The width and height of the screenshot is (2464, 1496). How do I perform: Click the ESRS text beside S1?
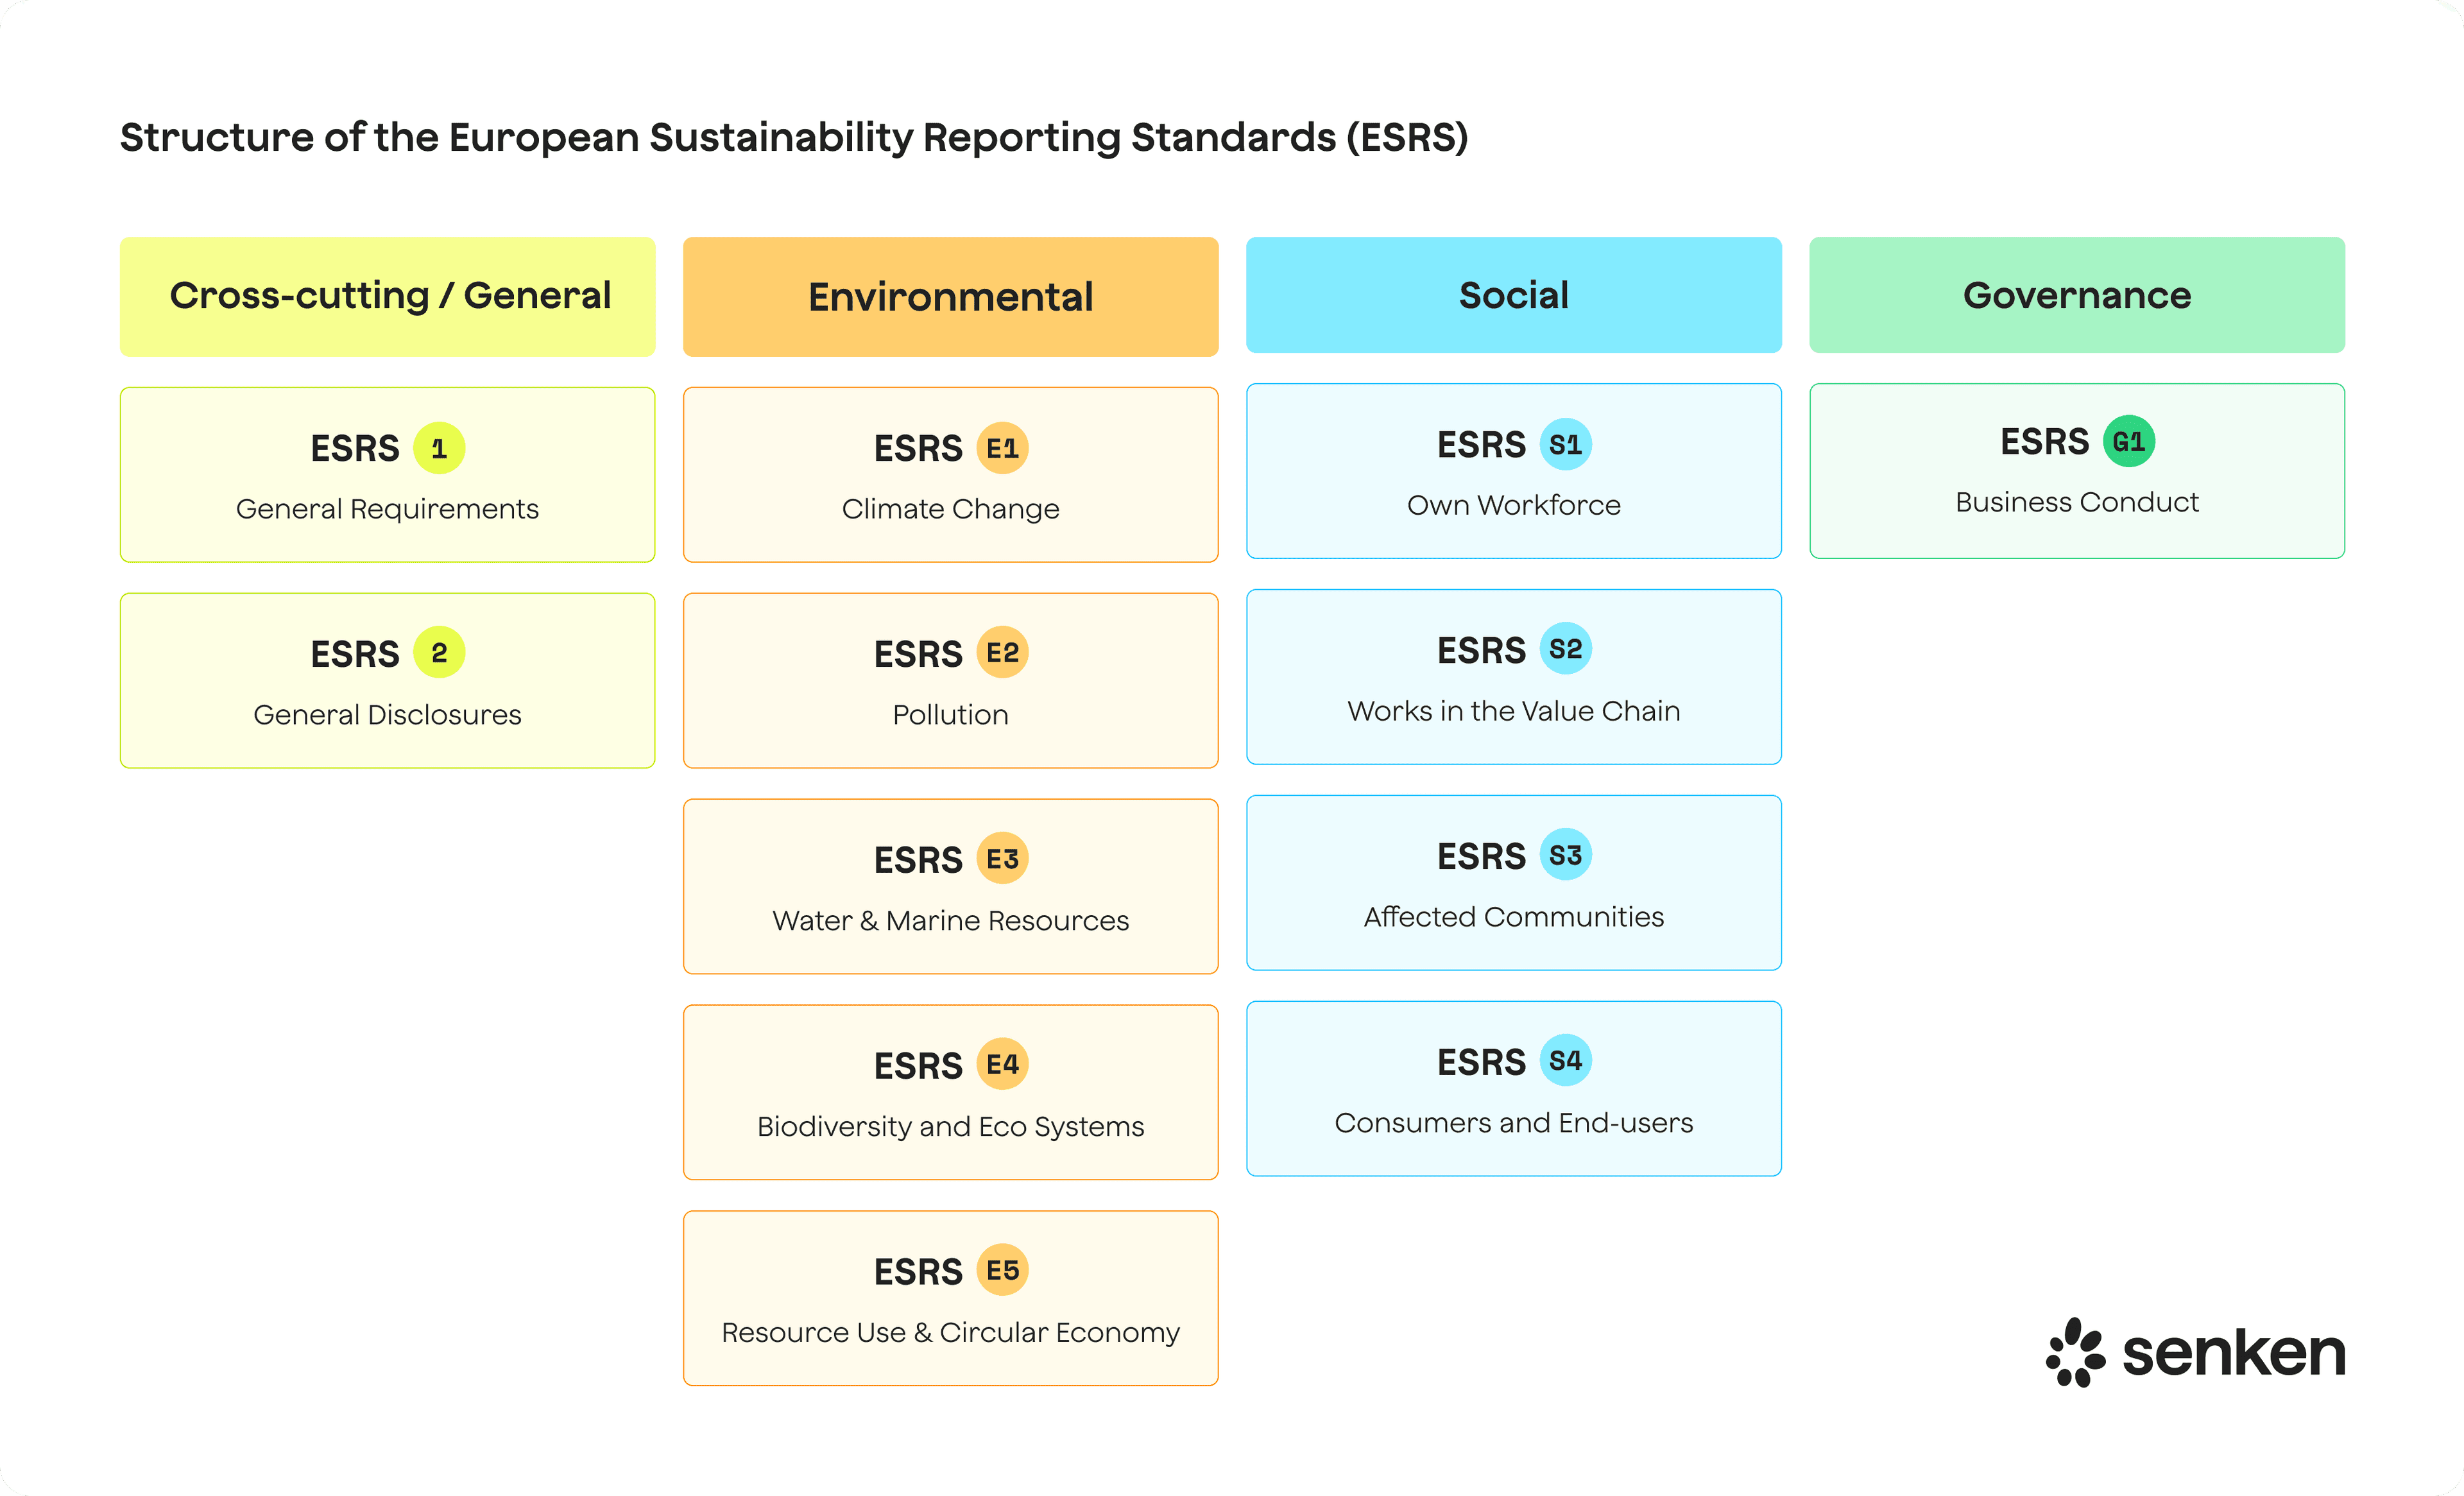(x=1481, y=445)
